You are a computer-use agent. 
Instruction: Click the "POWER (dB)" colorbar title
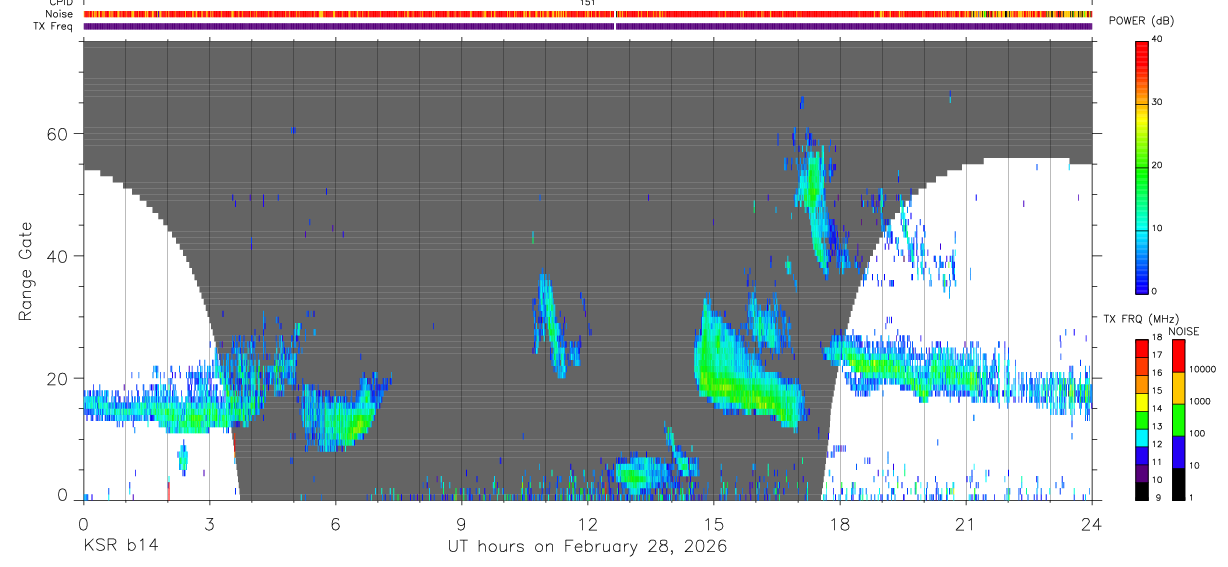coord(1141,22)
